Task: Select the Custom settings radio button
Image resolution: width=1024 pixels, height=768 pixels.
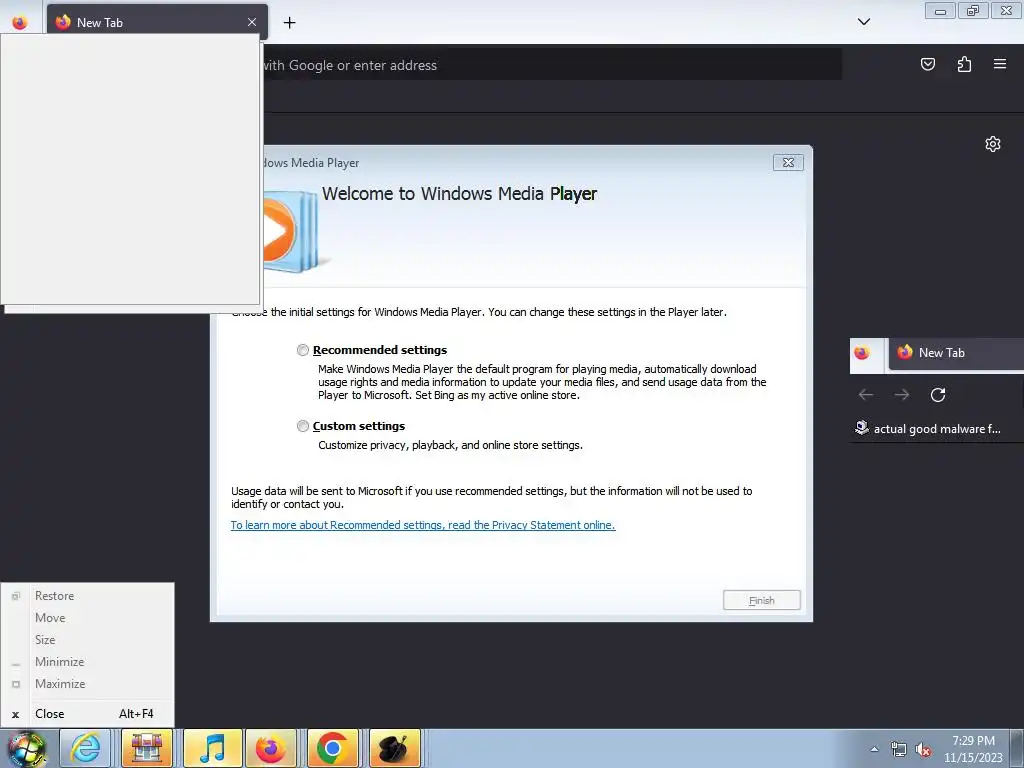Action: [x=302, y=426]
